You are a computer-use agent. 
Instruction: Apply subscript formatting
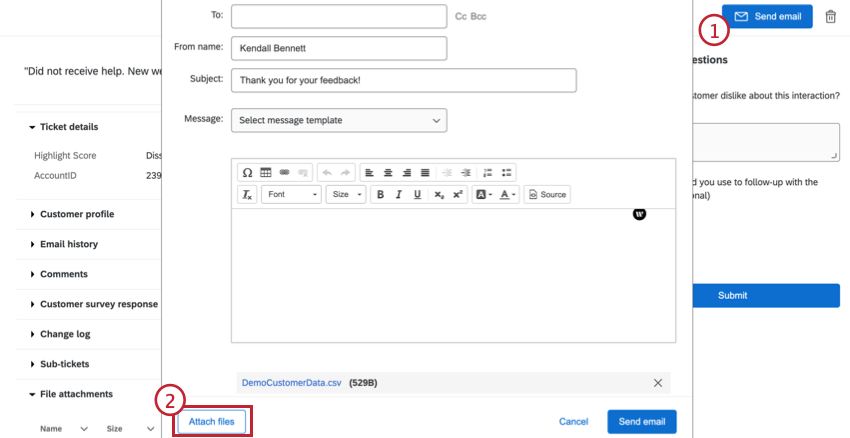pos(439,195)
